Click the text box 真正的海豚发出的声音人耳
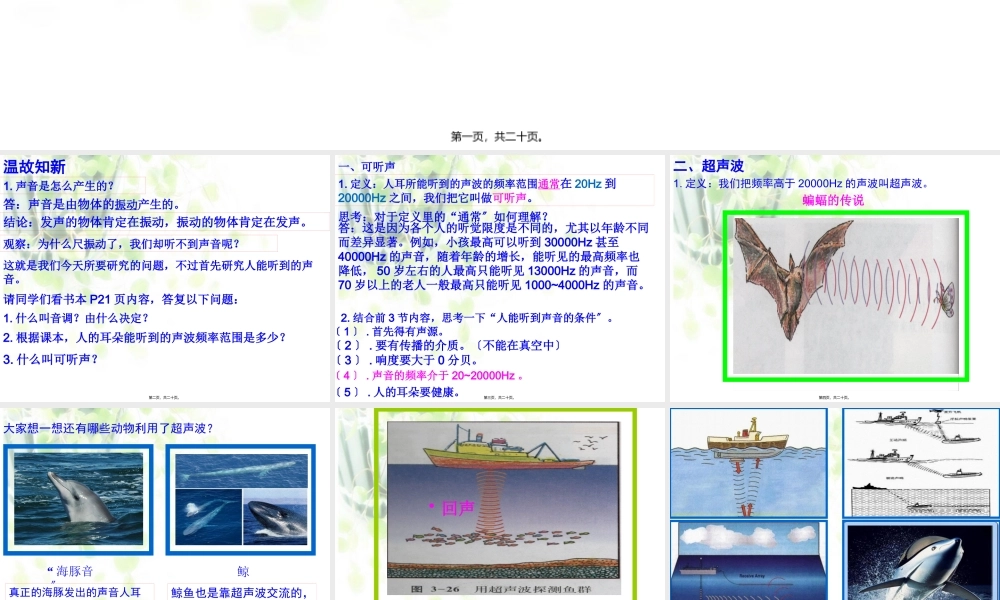Image resolution: width=1000 pixels, height=600 pixels. [x=75, y=592]
